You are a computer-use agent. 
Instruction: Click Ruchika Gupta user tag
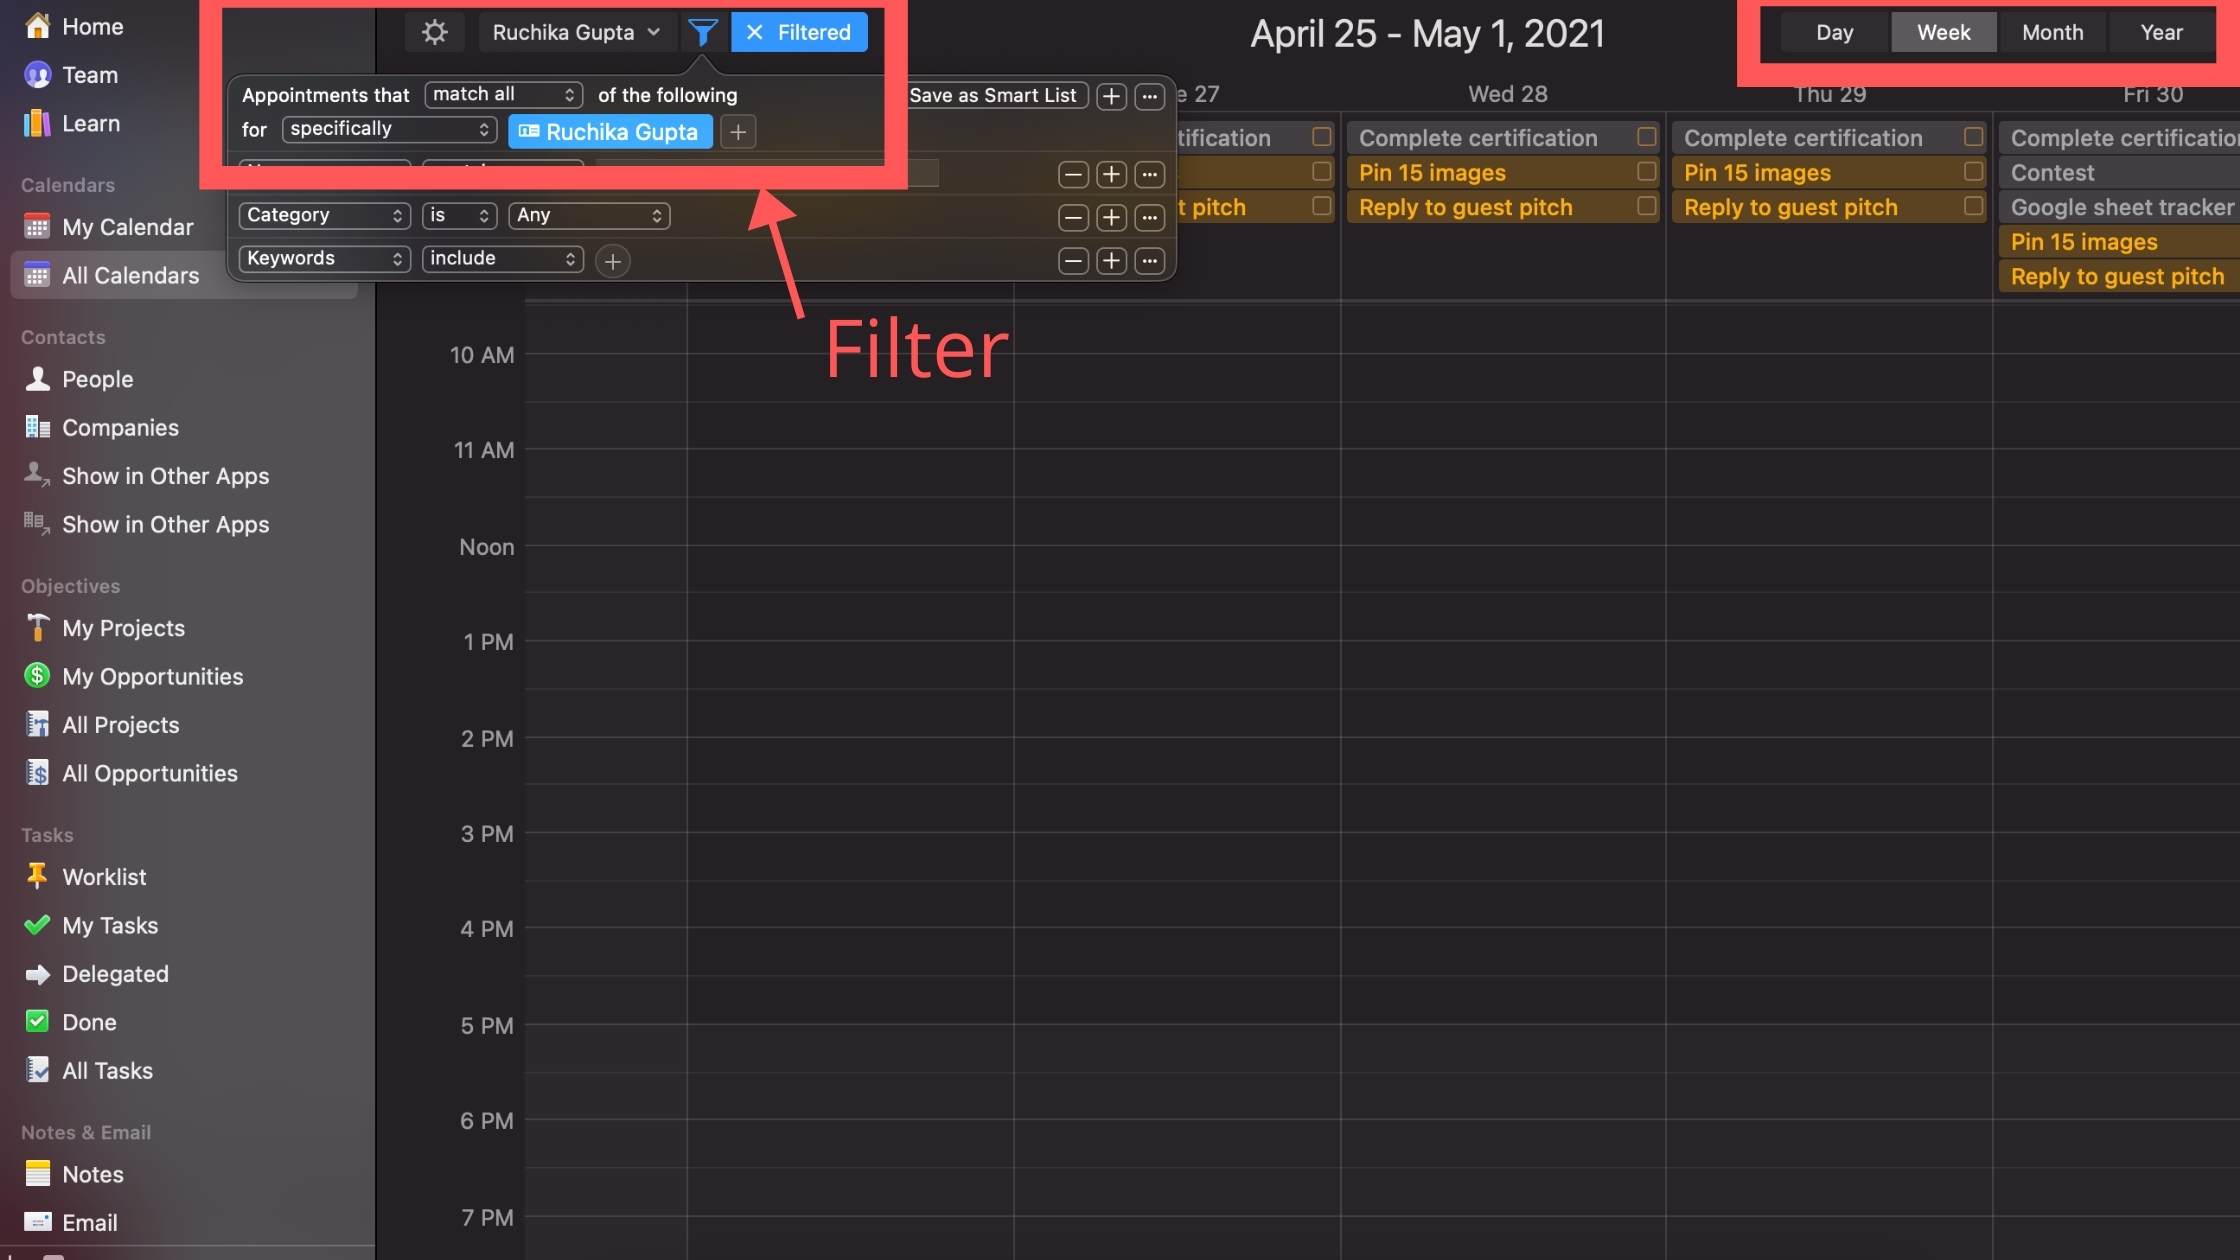[611, 129]
